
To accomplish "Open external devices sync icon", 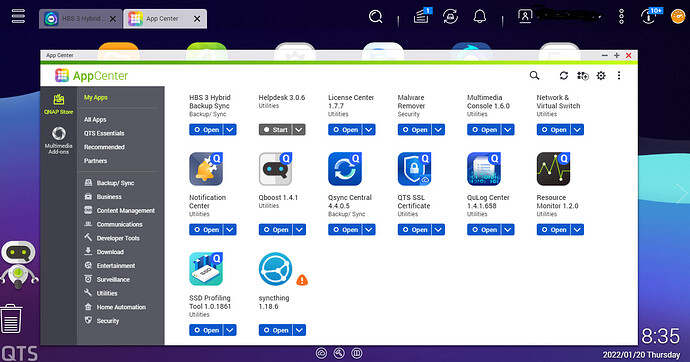I will [450, 17].
